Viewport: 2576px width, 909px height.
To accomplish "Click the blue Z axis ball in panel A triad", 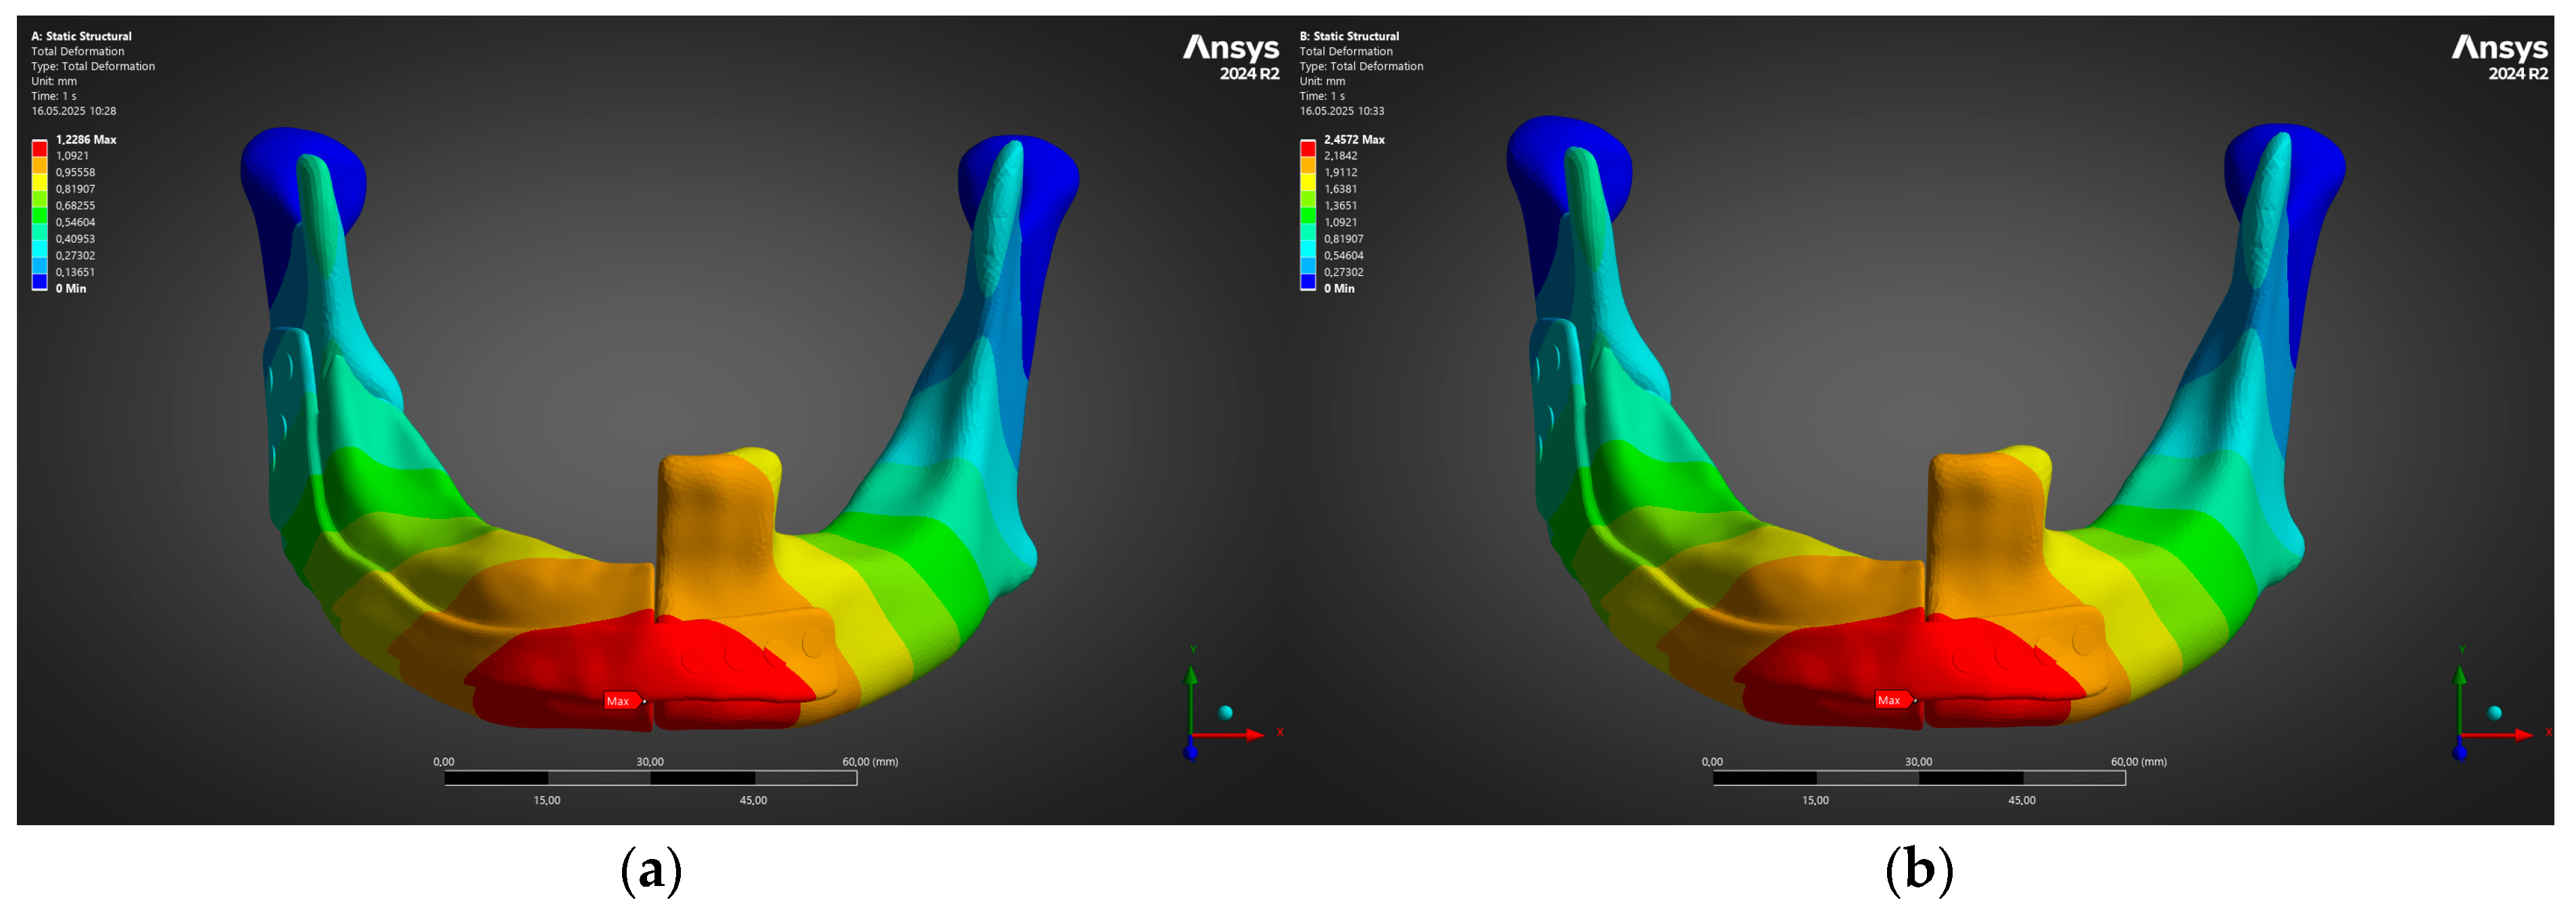I will point(1190,752).
